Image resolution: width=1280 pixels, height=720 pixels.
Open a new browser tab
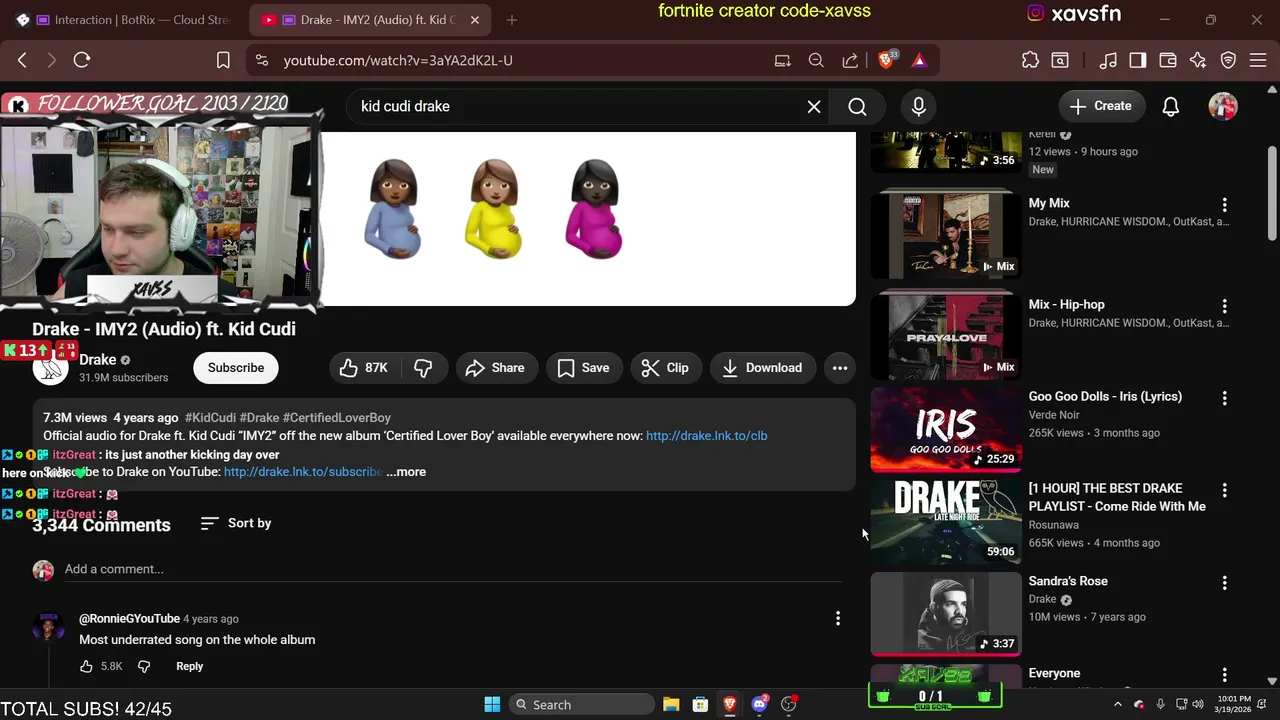pyautogui.click(x=512, y=20)
